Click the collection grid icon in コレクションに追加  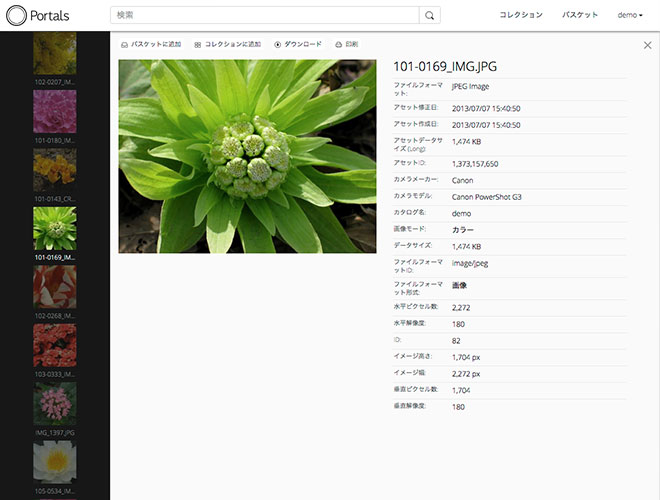(197, 45)
